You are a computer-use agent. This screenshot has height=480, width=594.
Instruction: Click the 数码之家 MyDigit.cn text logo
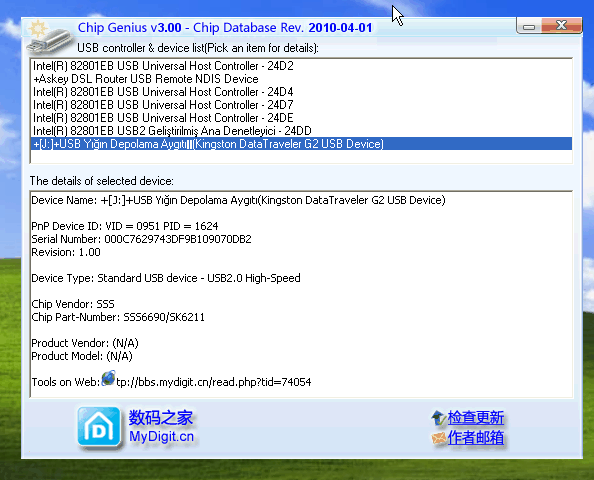coord(161,427)
